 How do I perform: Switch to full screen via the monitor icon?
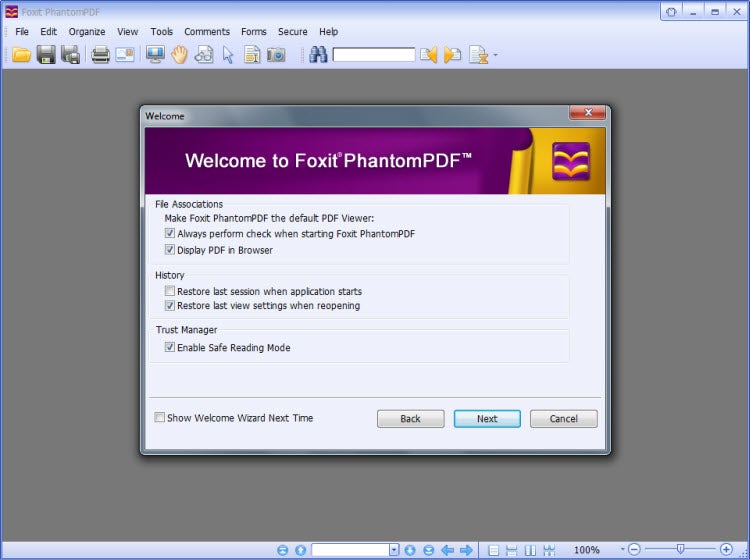pyautogui.click(x=155, y=55)
